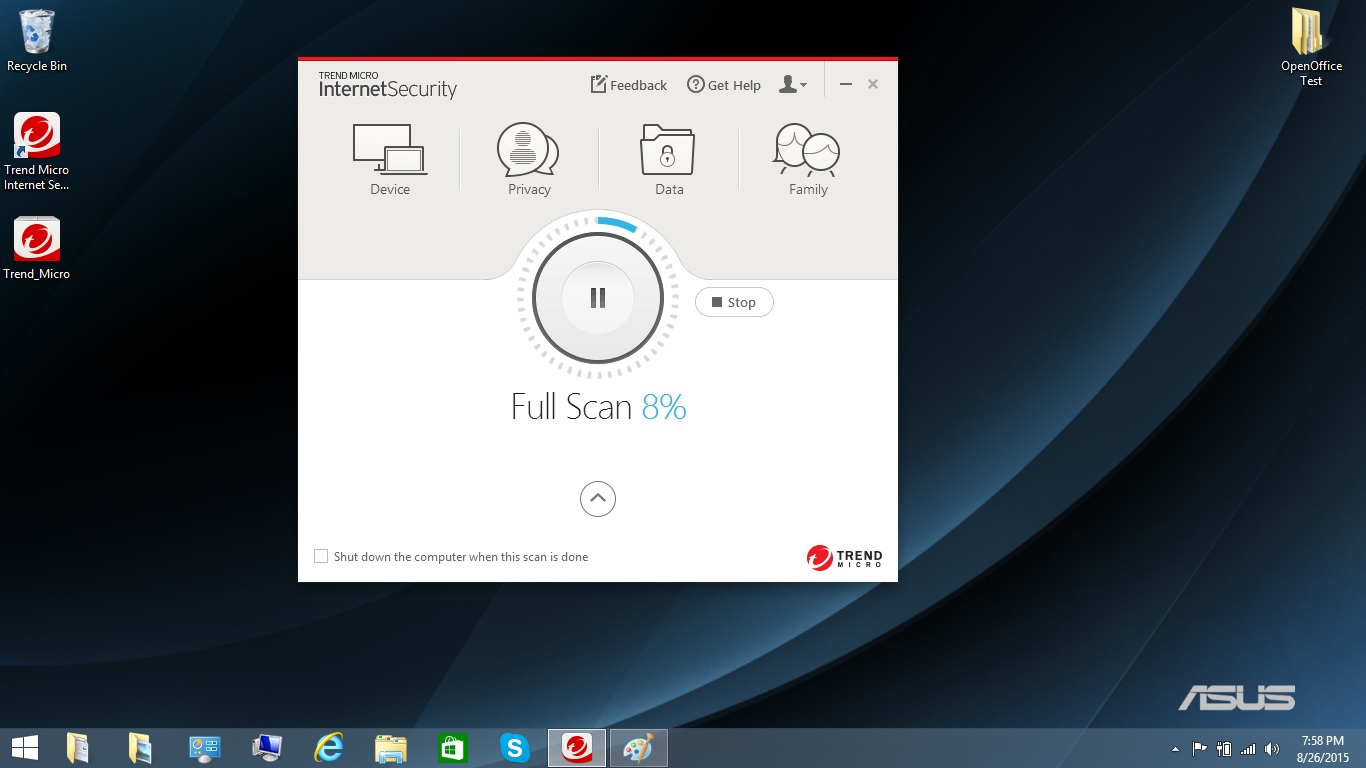This screenshot has height=768, width=1366.
Task: Close the Internet Security window
Action: (873, 85)
